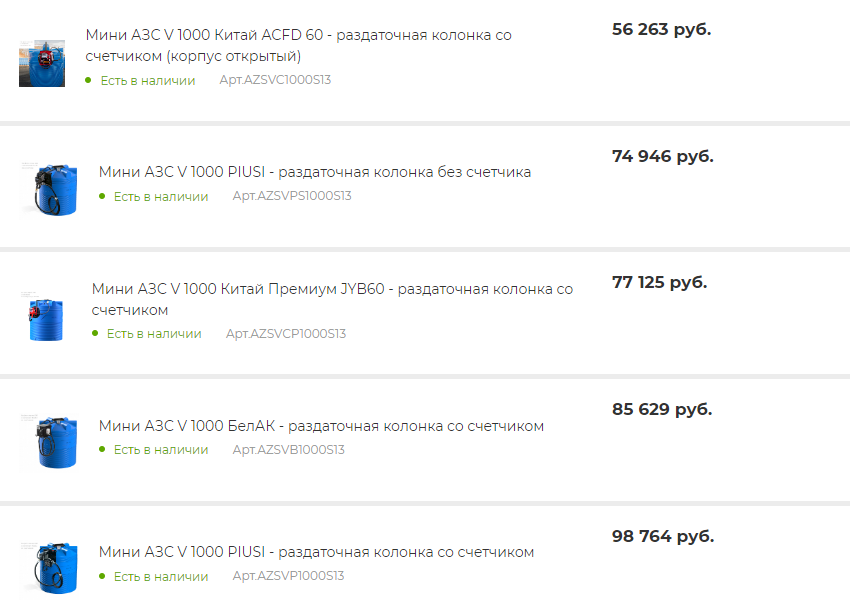Open the Китай Премиум JYB60 product thumbnail
This screenshot has width=850, height=612.
42,317
